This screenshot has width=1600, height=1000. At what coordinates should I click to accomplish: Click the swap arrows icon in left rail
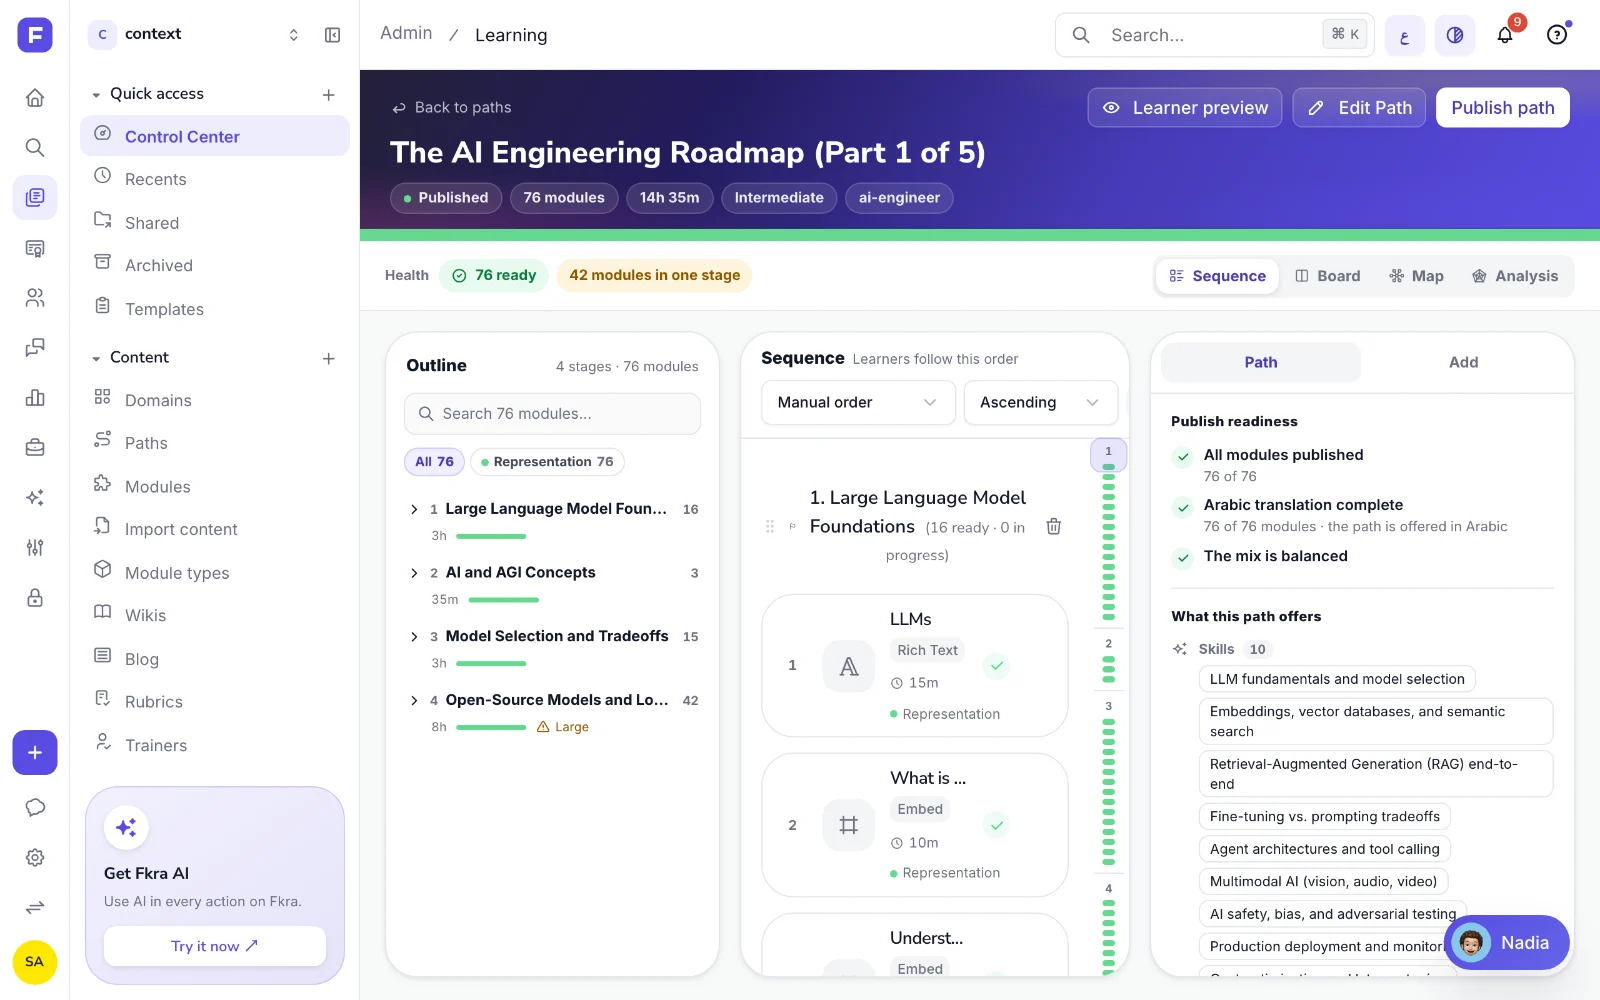[35, 907]
